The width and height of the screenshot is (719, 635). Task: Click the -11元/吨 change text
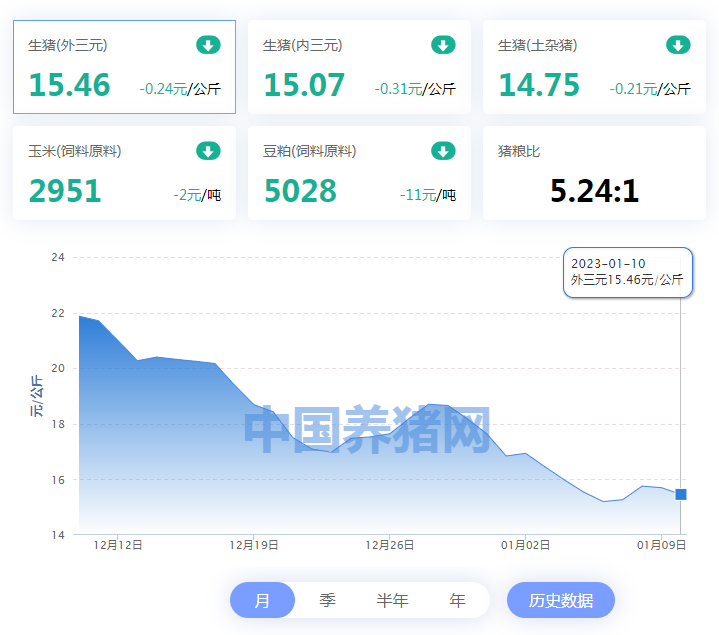428,195
